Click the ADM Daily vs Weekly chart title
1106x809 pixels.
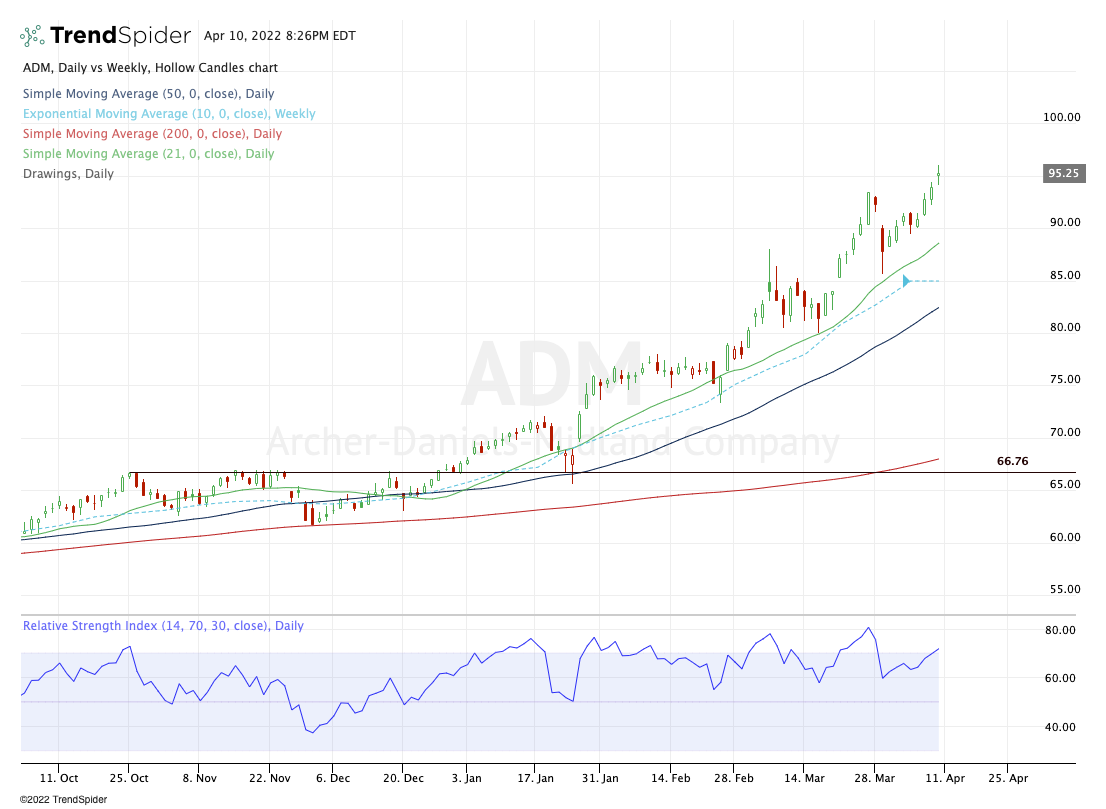[x=150, y=68]
